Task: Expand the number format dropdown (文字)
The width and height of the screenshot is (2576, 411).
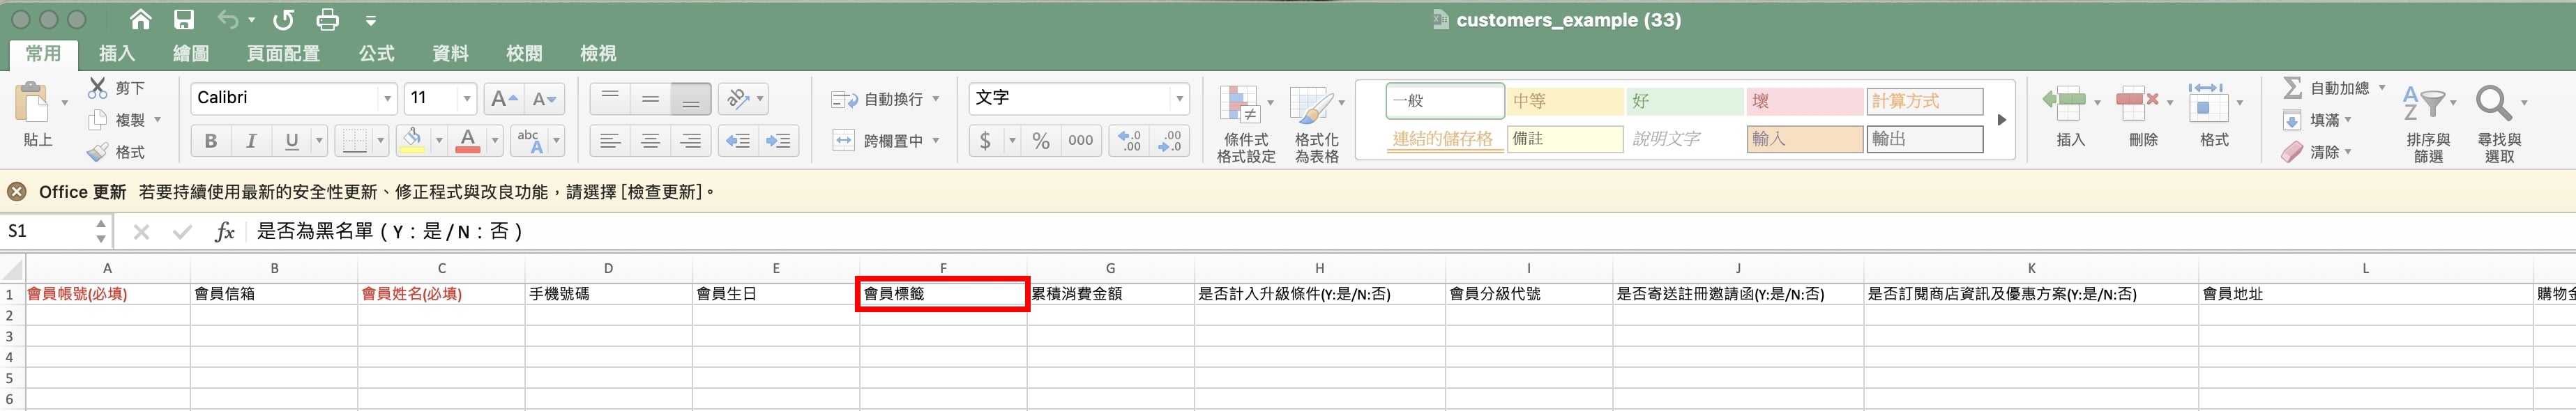Action: (1180, 98)
